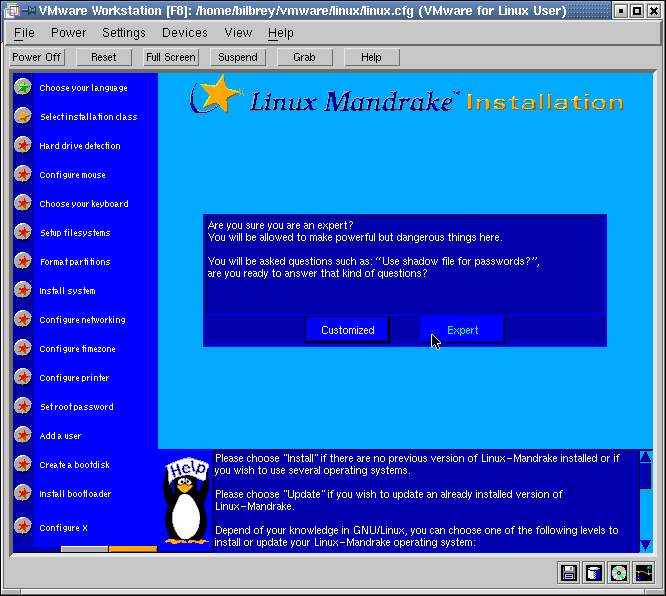
Task: Select the Choose your language step
Action: [83, 88]
